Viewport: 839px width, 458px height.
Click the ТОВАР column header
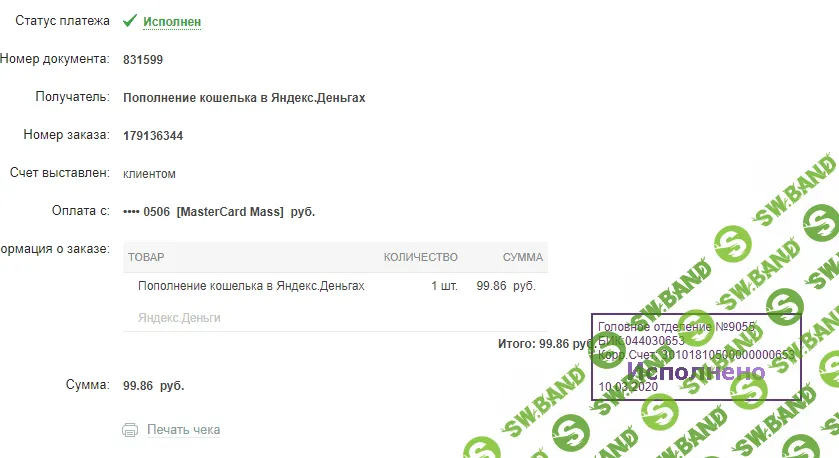146,257
